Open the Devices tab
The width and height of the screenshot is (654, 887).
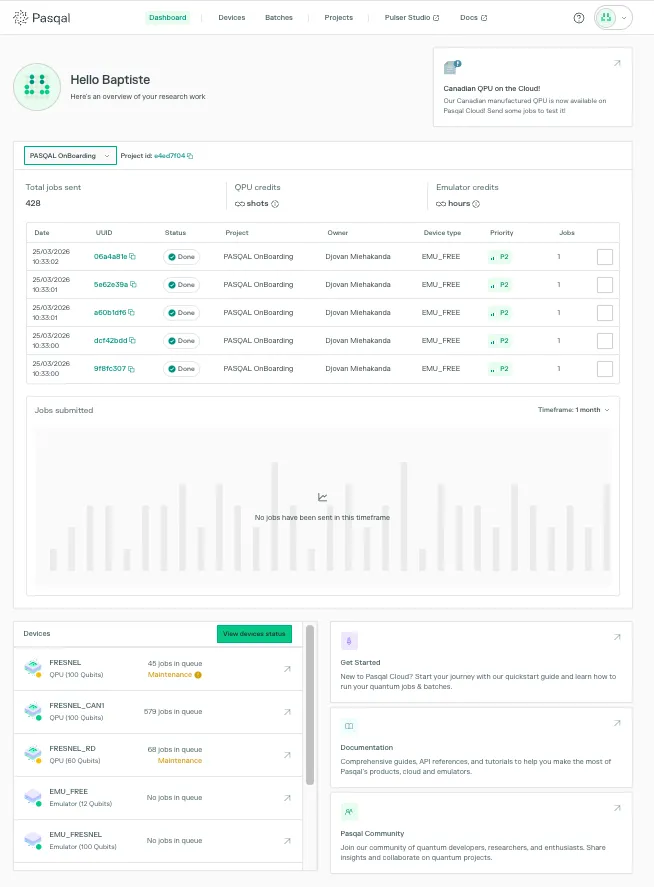(232, 18)
